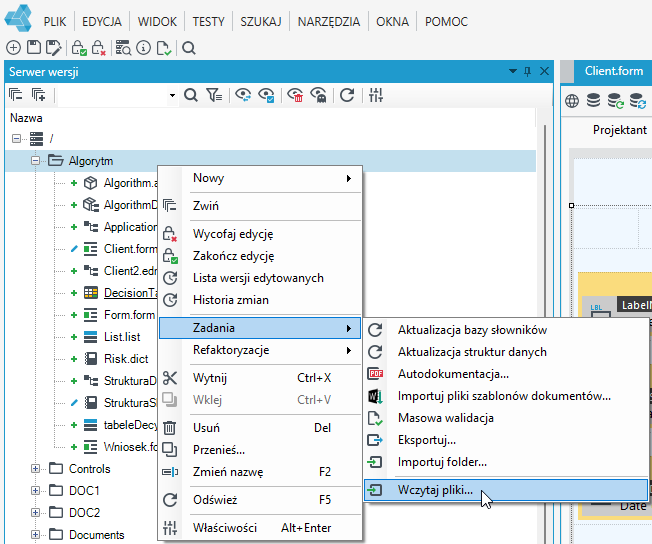
Task: Select Importuj pliki szablonów dokumentów...
Action: click(506, 396)
